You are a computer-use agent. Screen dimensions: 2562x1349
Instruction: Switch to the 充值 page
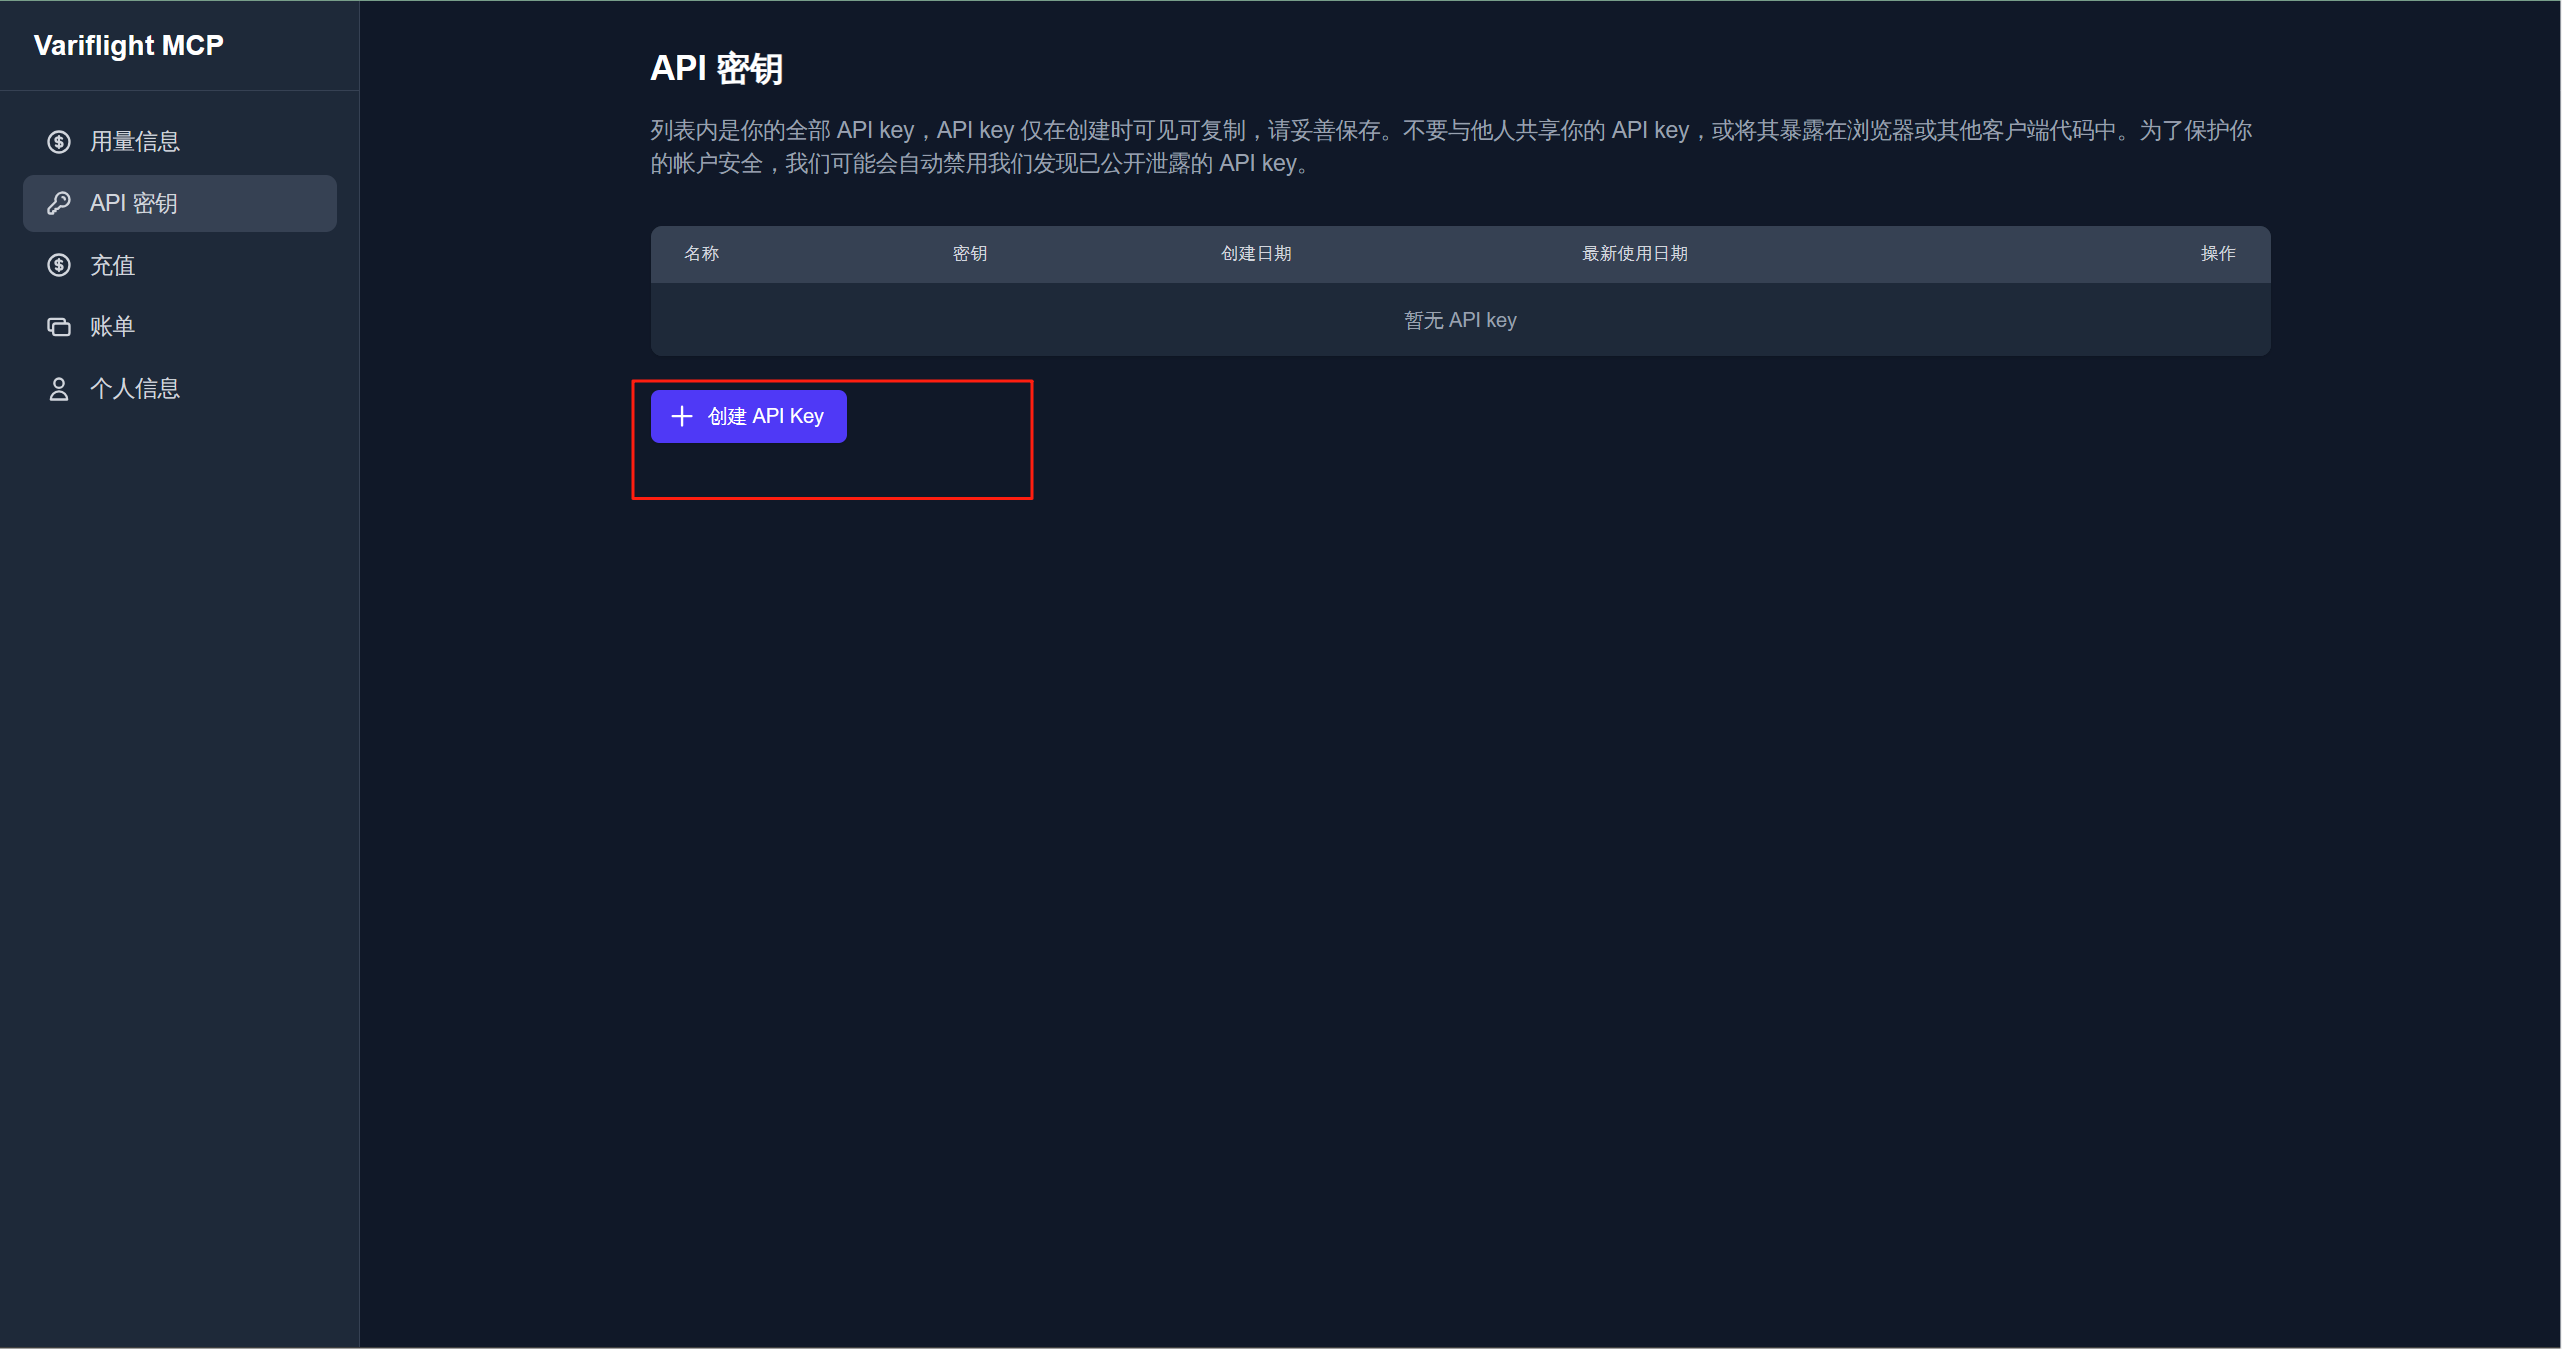pos(112,265)
